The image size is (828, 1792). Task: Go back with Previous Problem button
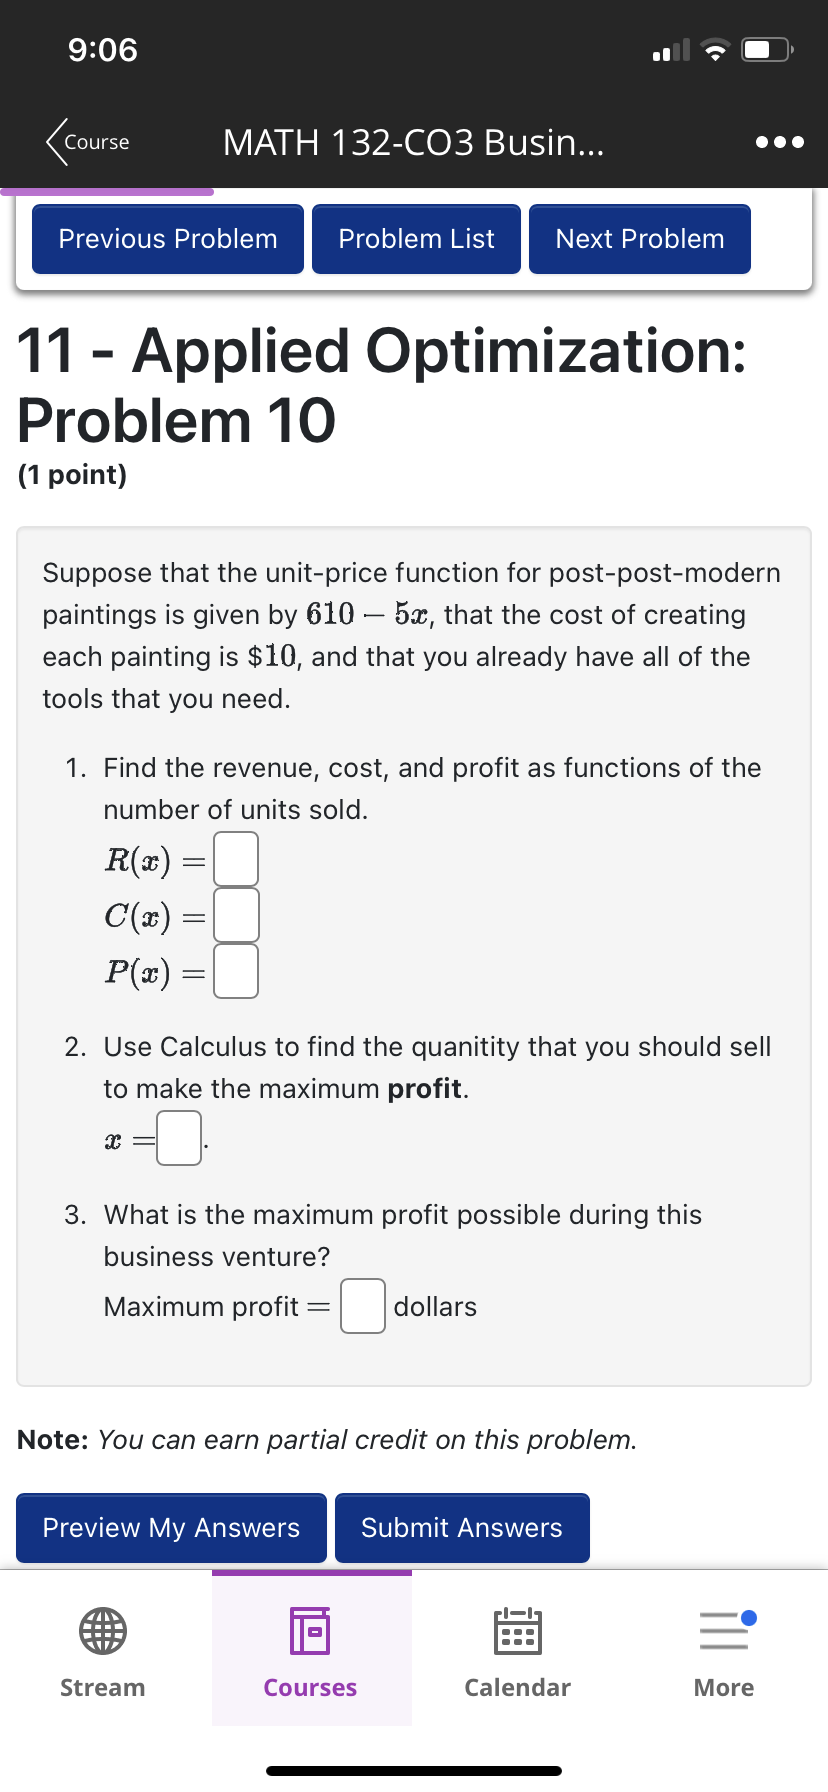pyautogui.click(x=167, y=238)
